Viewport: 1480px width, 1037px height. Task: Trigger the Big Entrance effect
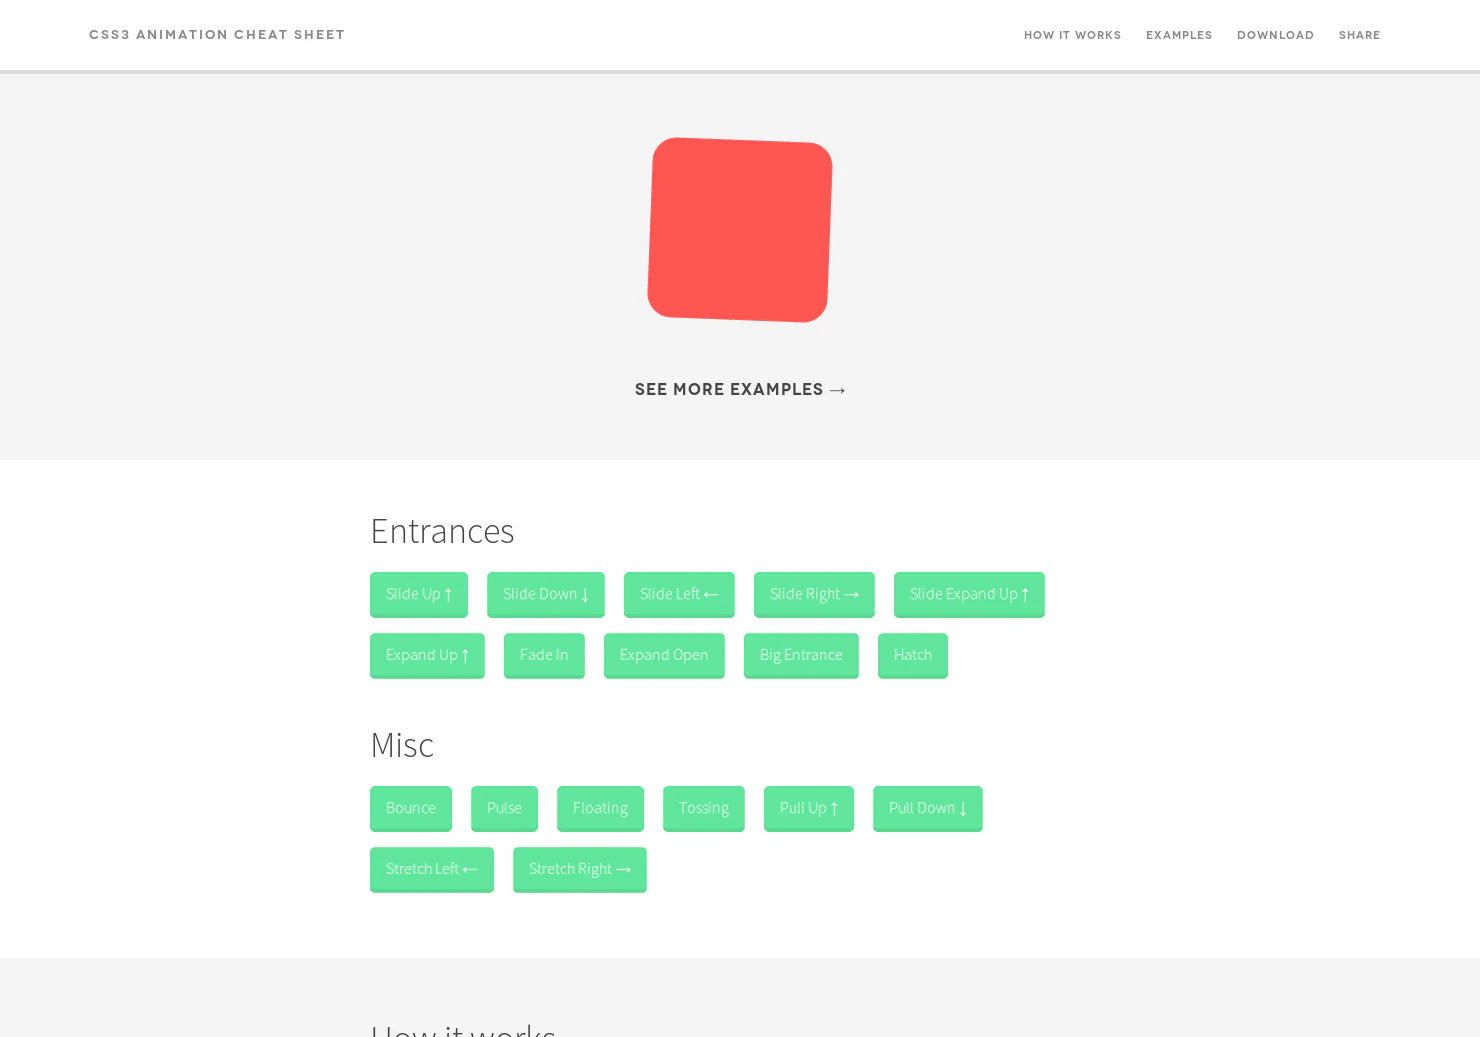coord(801,655)
